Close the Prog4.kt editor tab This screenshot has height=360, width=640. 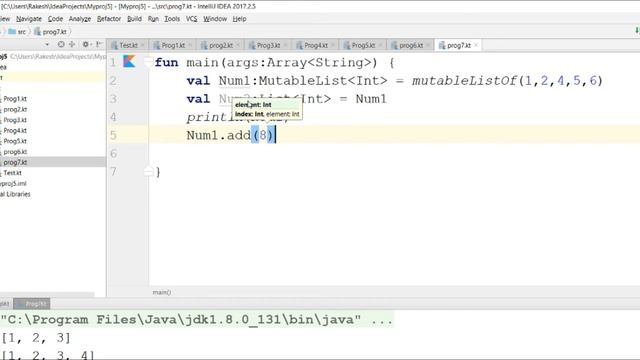[333, 45]
